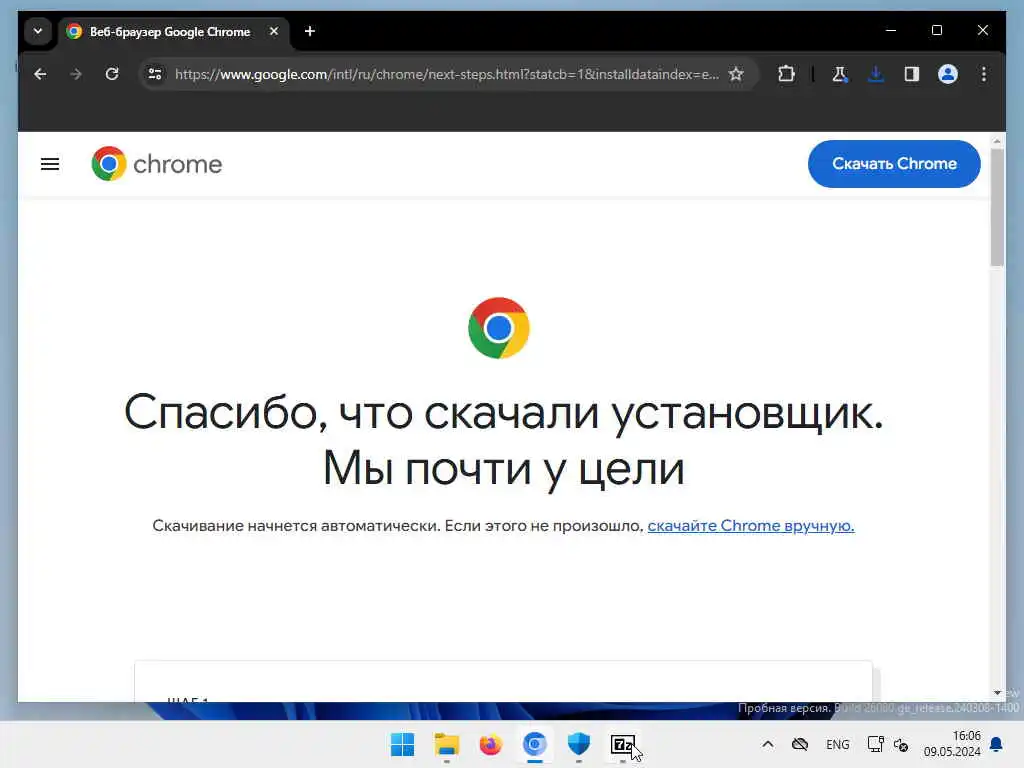Open the profile avatar menu
Viewport: 1024px width, 768px height.
[x=948, y=74]
